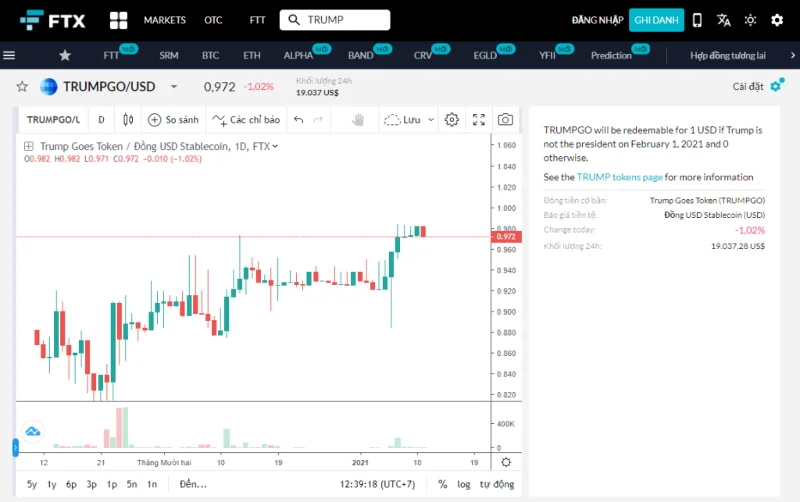Open the Prediction tab
This screenshot has width=800, height=502.
coord(611,55)
